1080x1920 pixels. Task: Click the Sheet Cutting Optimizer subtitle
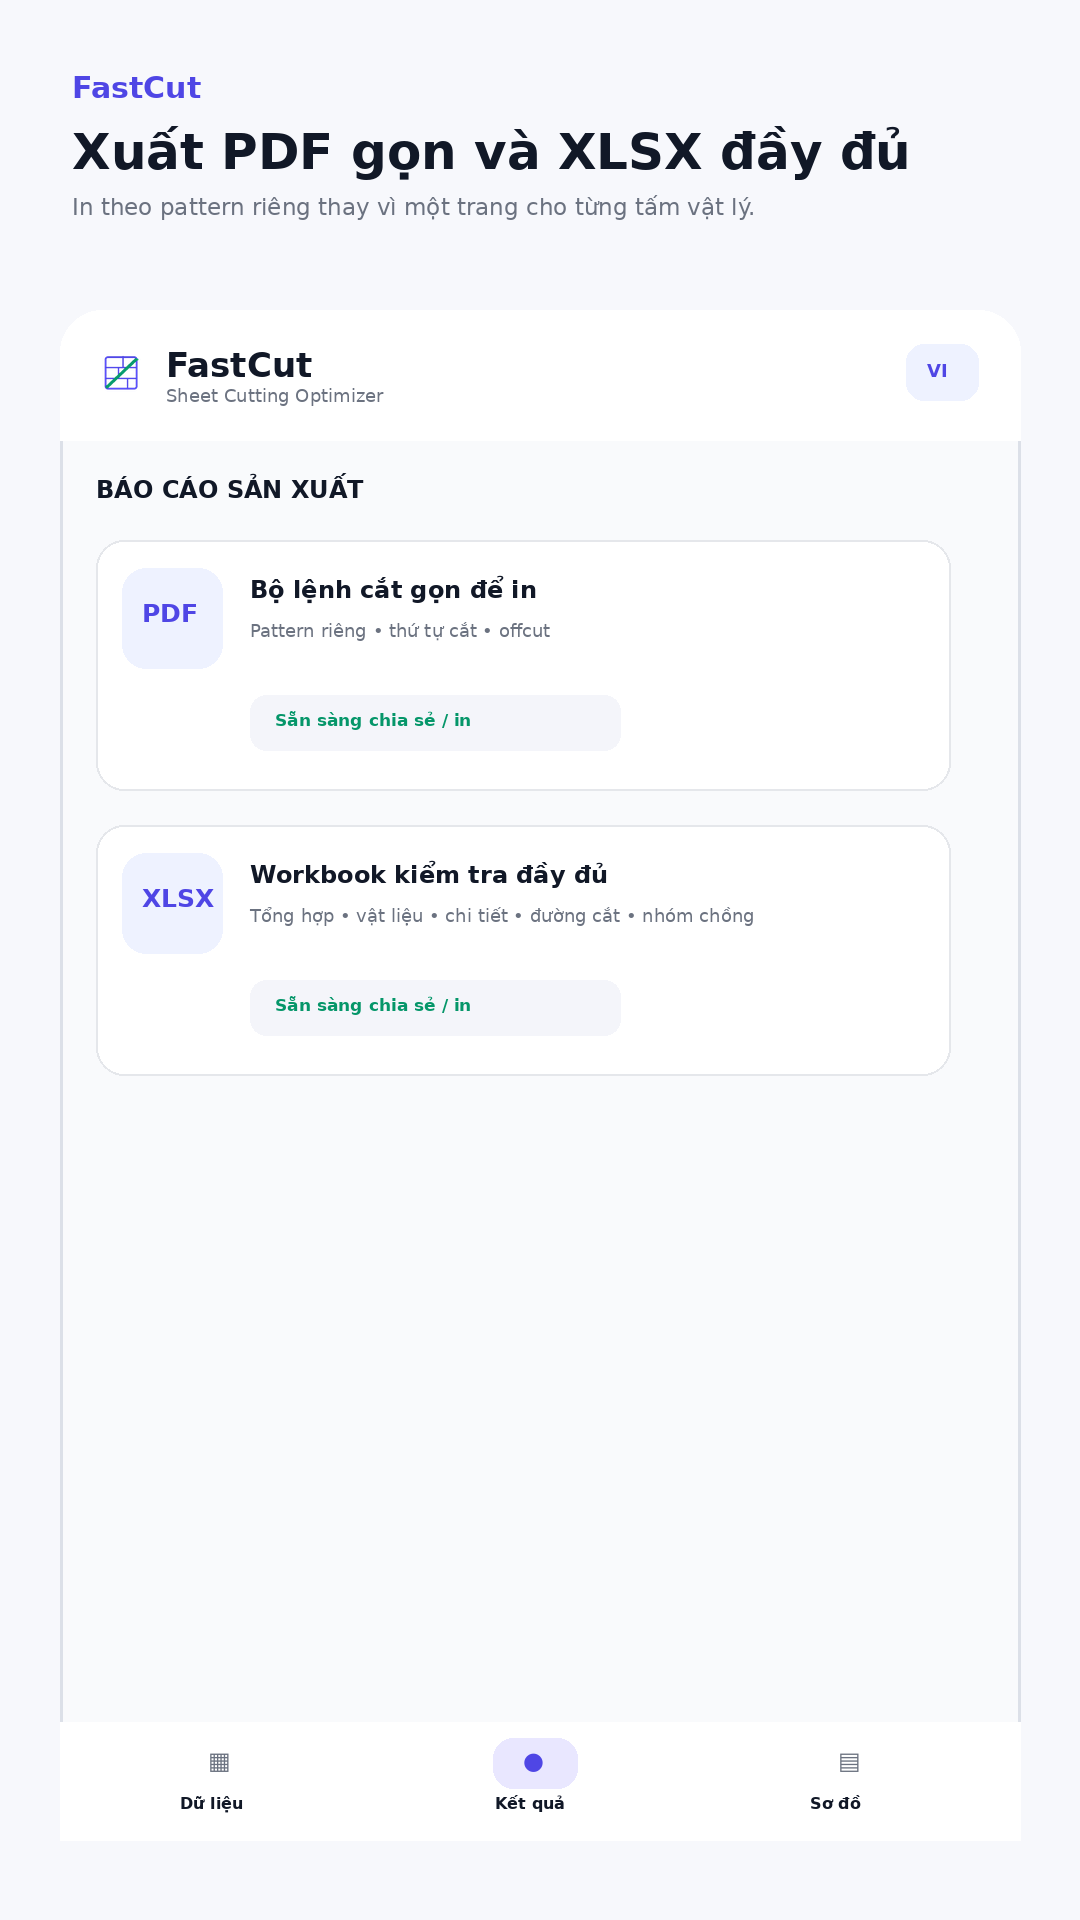click(x=275, y=396)
